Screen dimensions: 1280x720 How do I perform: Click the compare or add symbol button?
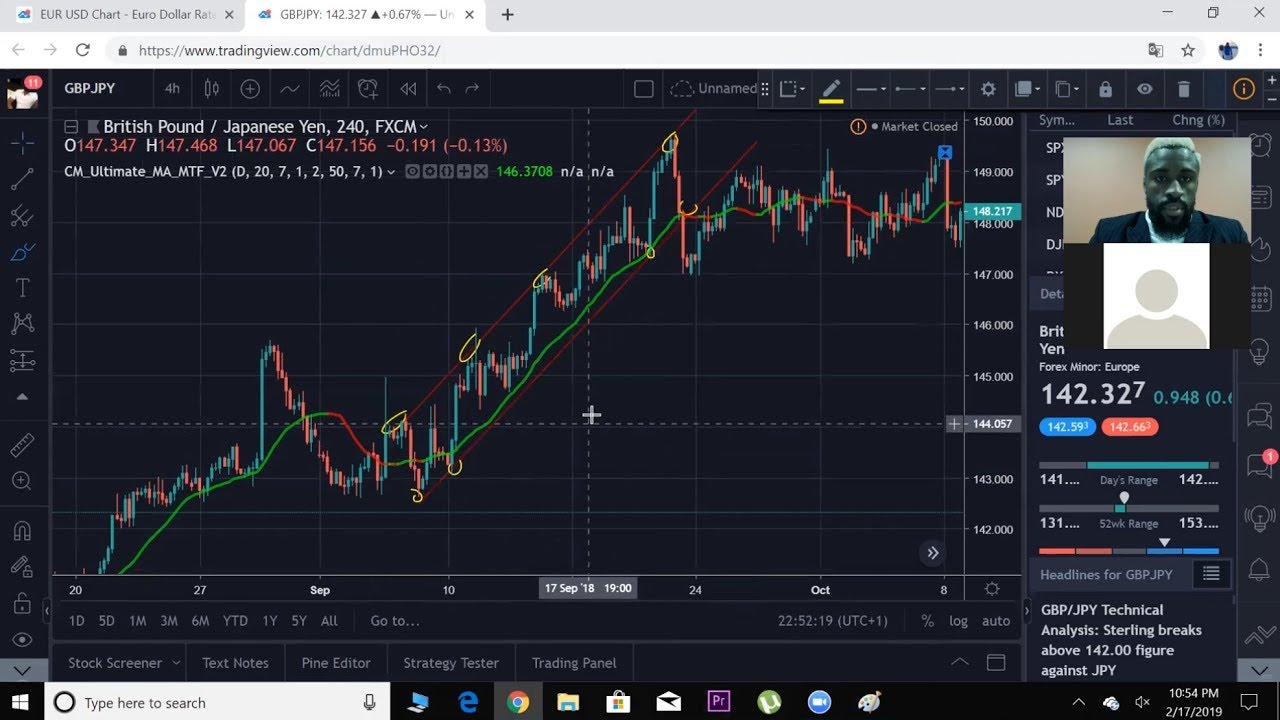click(x=250, y=88)
